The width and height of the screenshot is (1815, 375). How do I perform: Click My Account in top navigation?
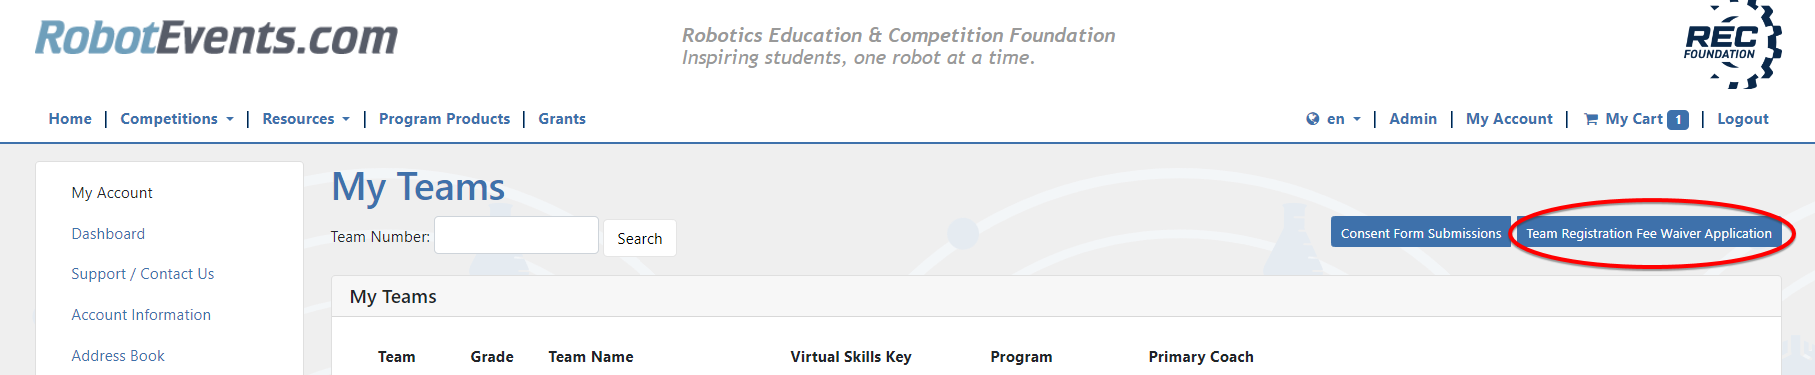point(1509,119)
